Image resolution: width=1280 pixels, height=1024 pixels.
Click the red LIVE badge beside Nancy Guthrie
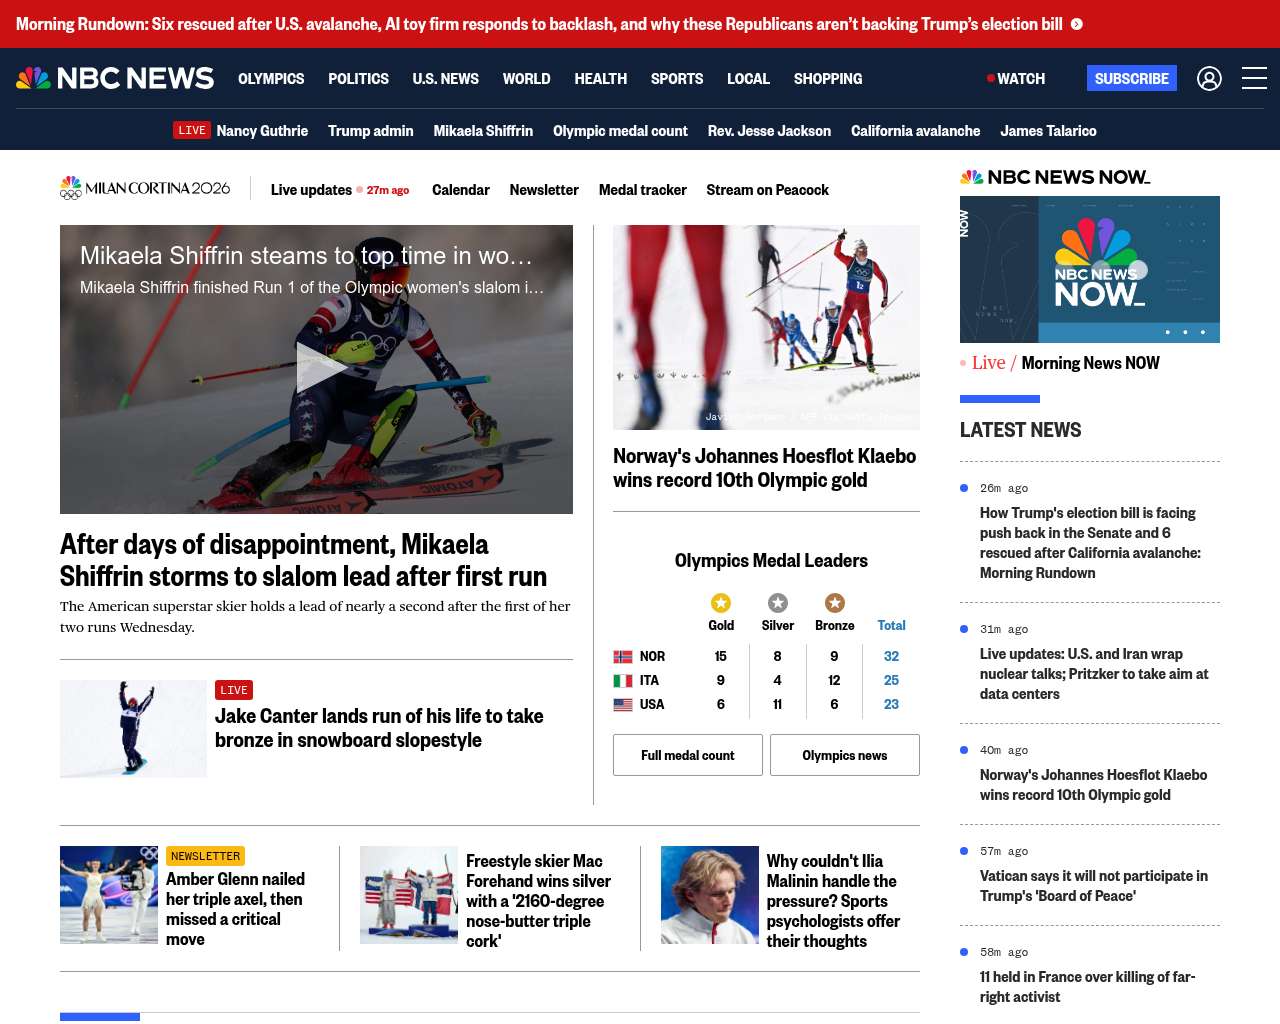click(192, 130)
